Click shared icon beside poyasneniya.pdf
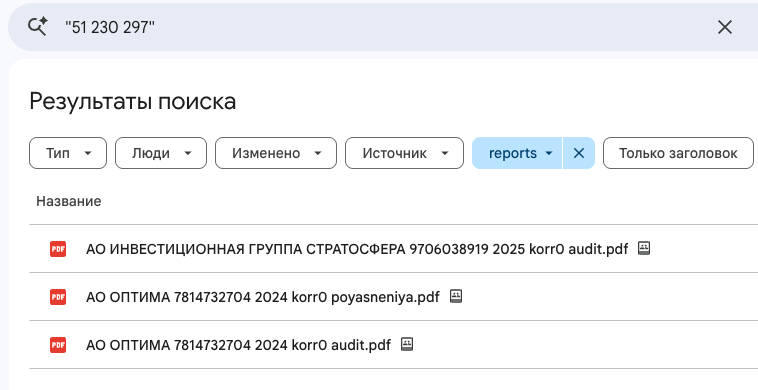The height and width of the screenshot is (390, 758). click(456, 296)
